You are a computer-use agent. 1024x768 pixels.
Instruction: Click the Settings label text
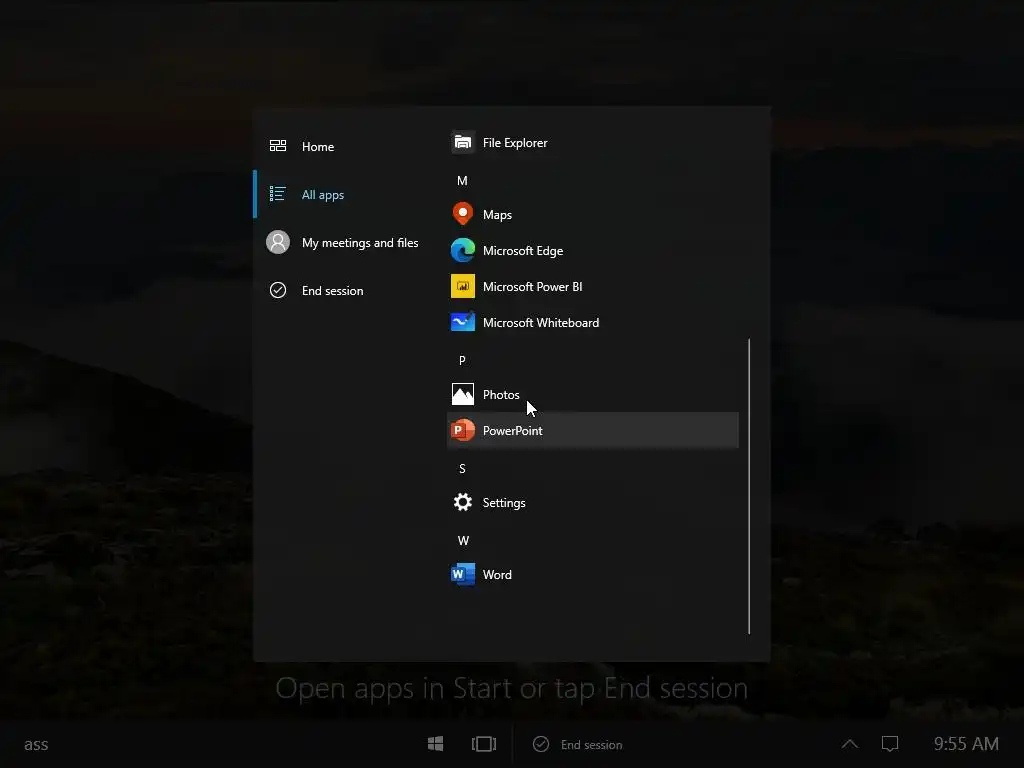pos(504,503)
